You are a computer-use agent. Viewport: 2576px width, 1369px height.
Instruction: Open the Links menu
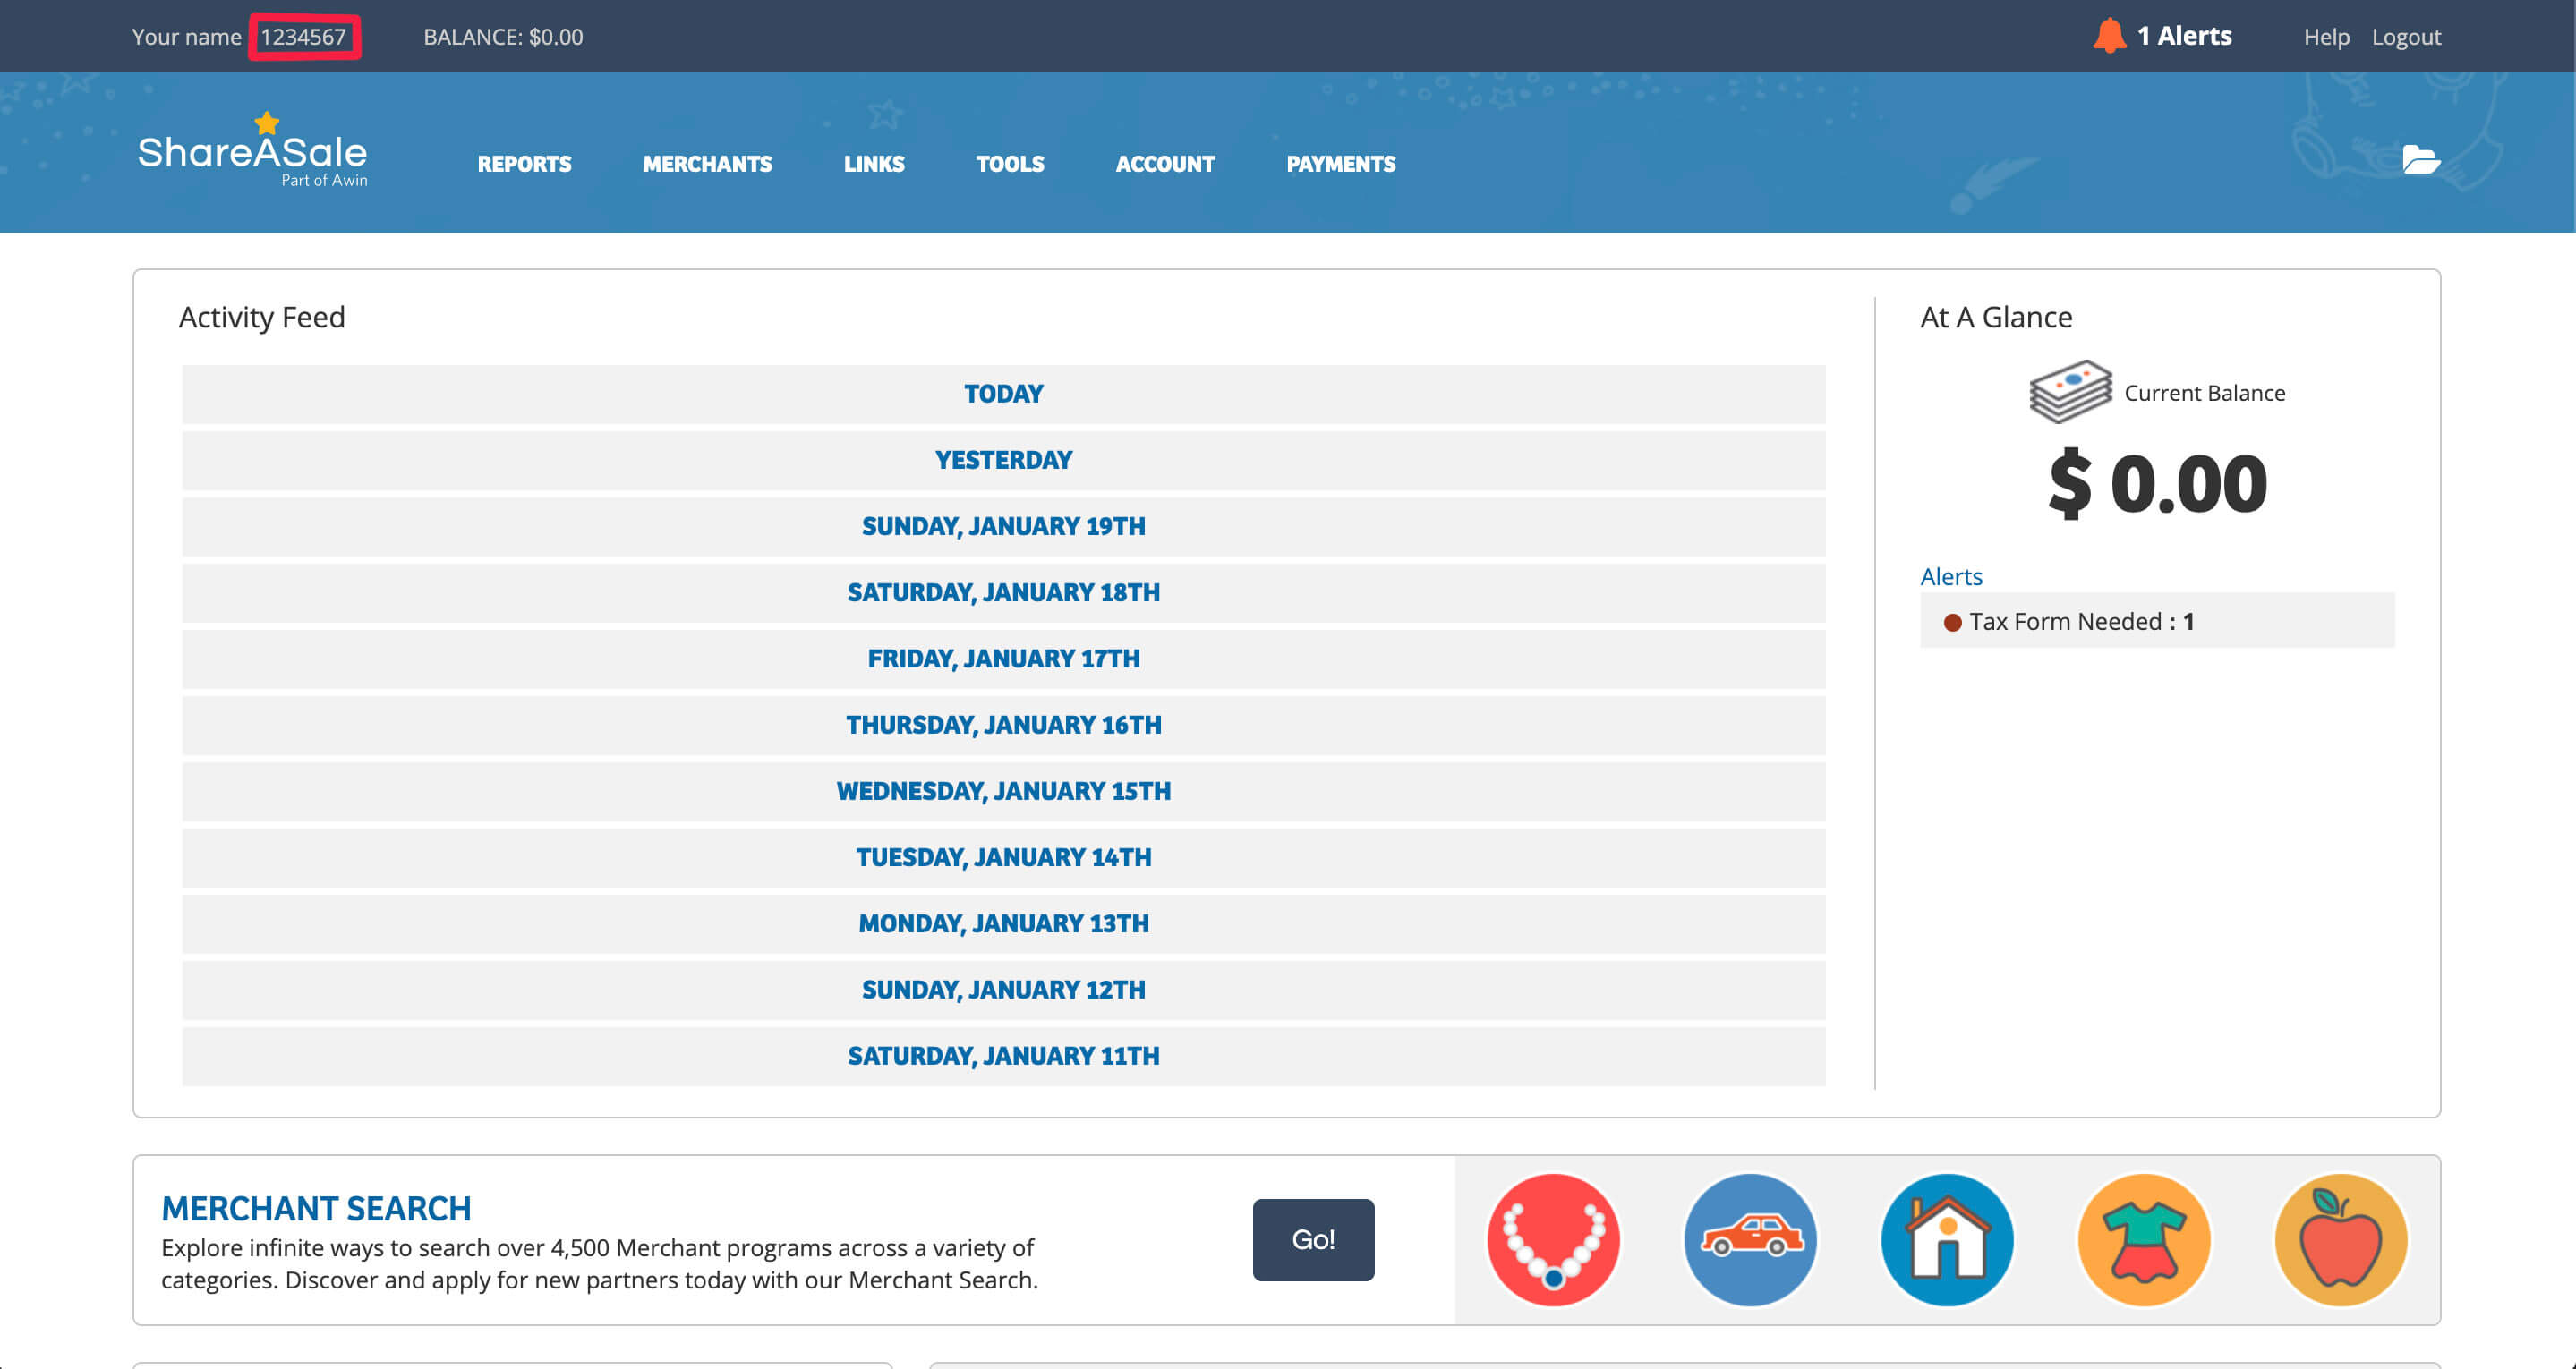pyautogui.click(x=874, y=164)
